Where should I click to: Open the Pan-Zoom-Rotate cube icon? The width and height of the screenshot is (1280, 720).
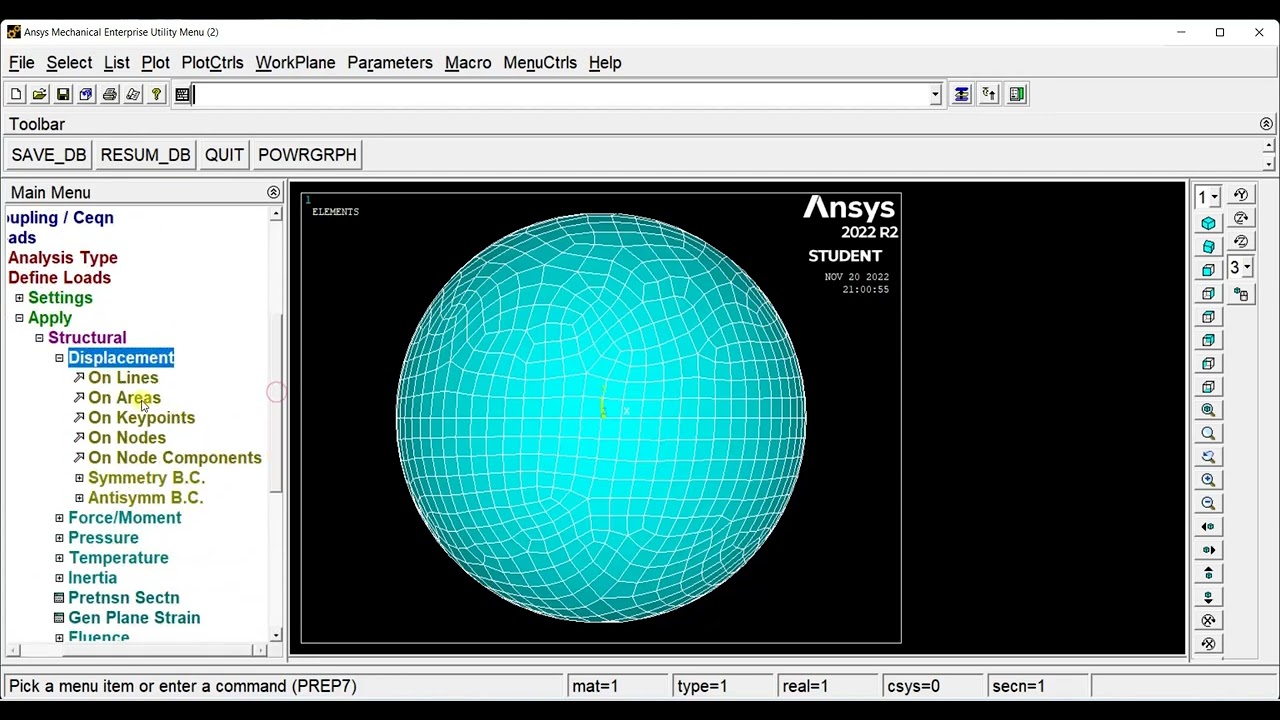pyautogui.click(x=86, y=94)
